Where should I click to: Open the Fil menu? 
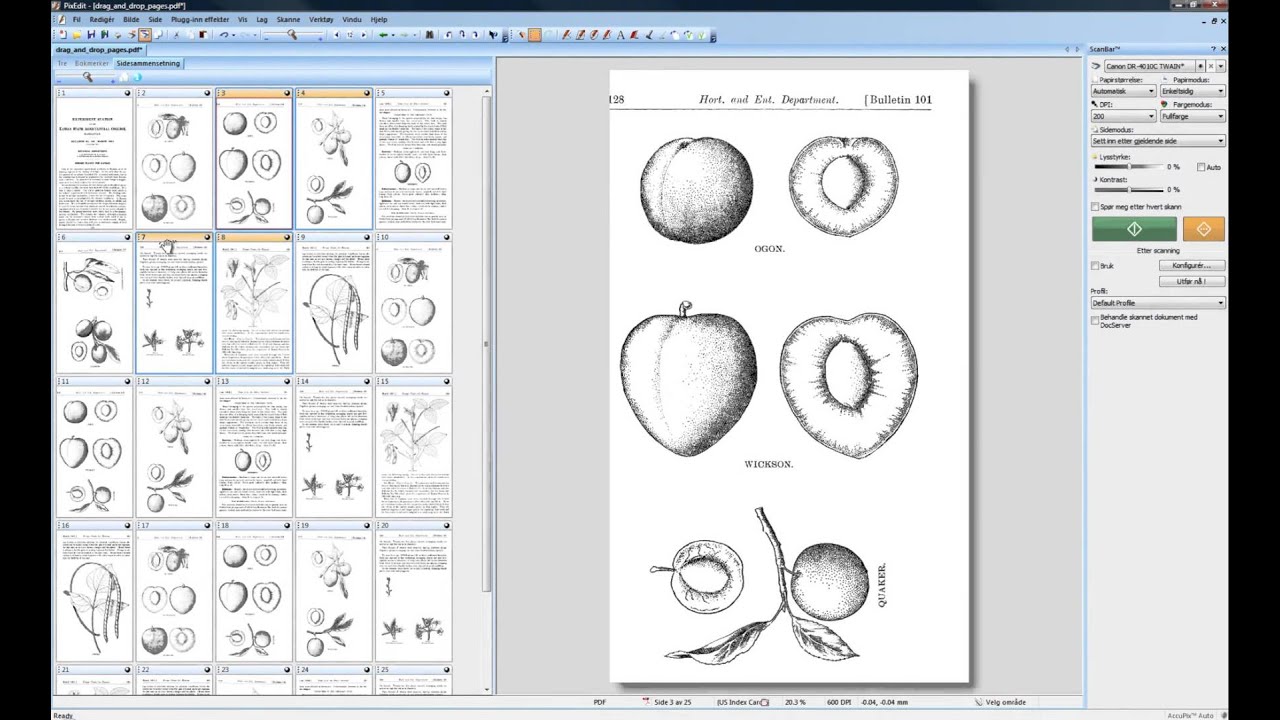(x=76, y=19)
